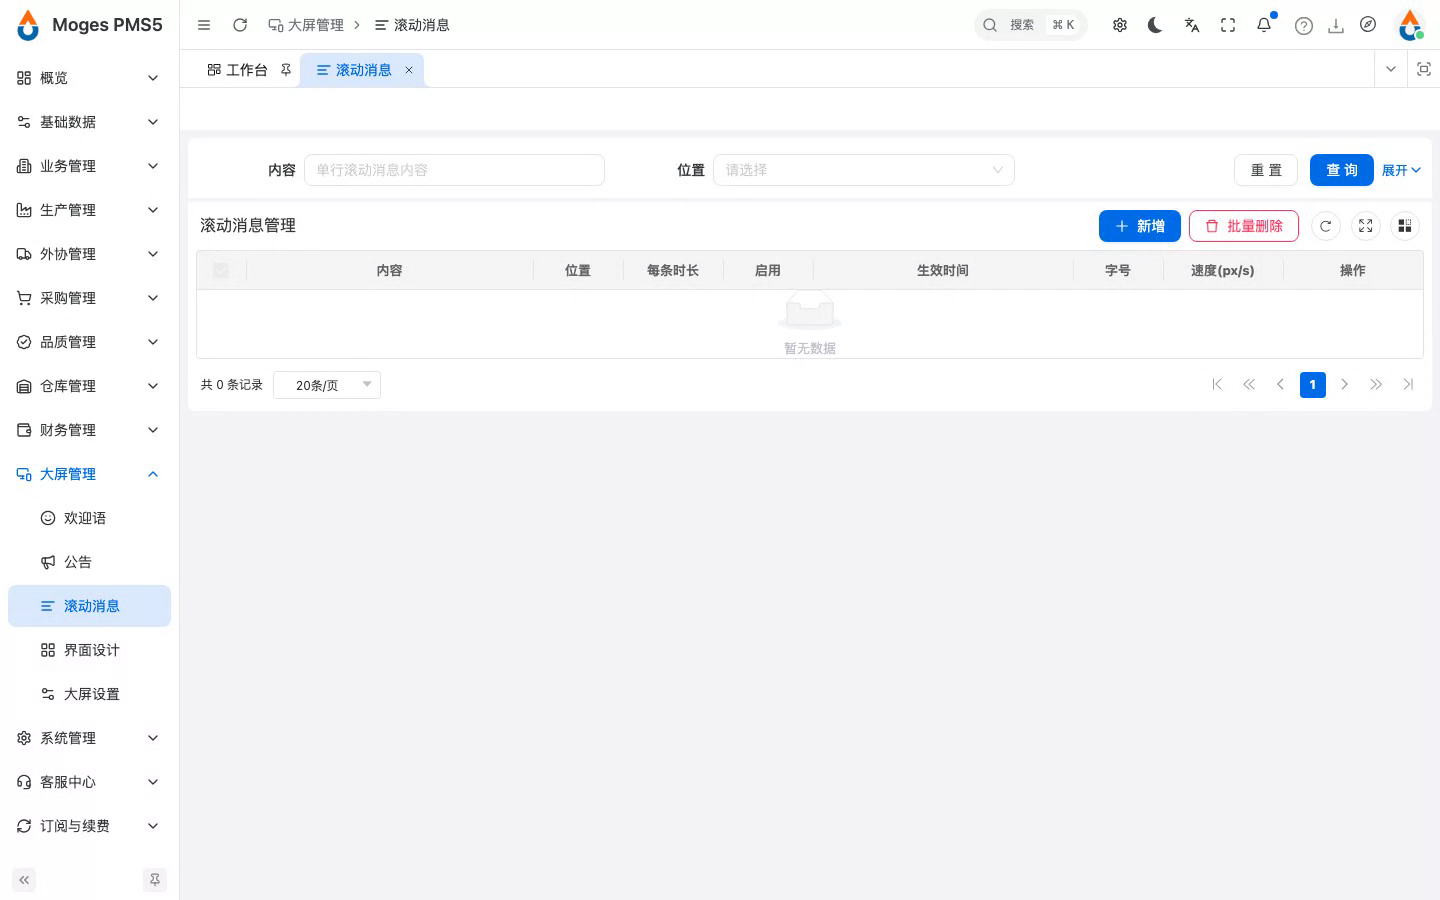
Task: Pin the sidebar using bottom pin icon
Action: [x=154, y=880]
